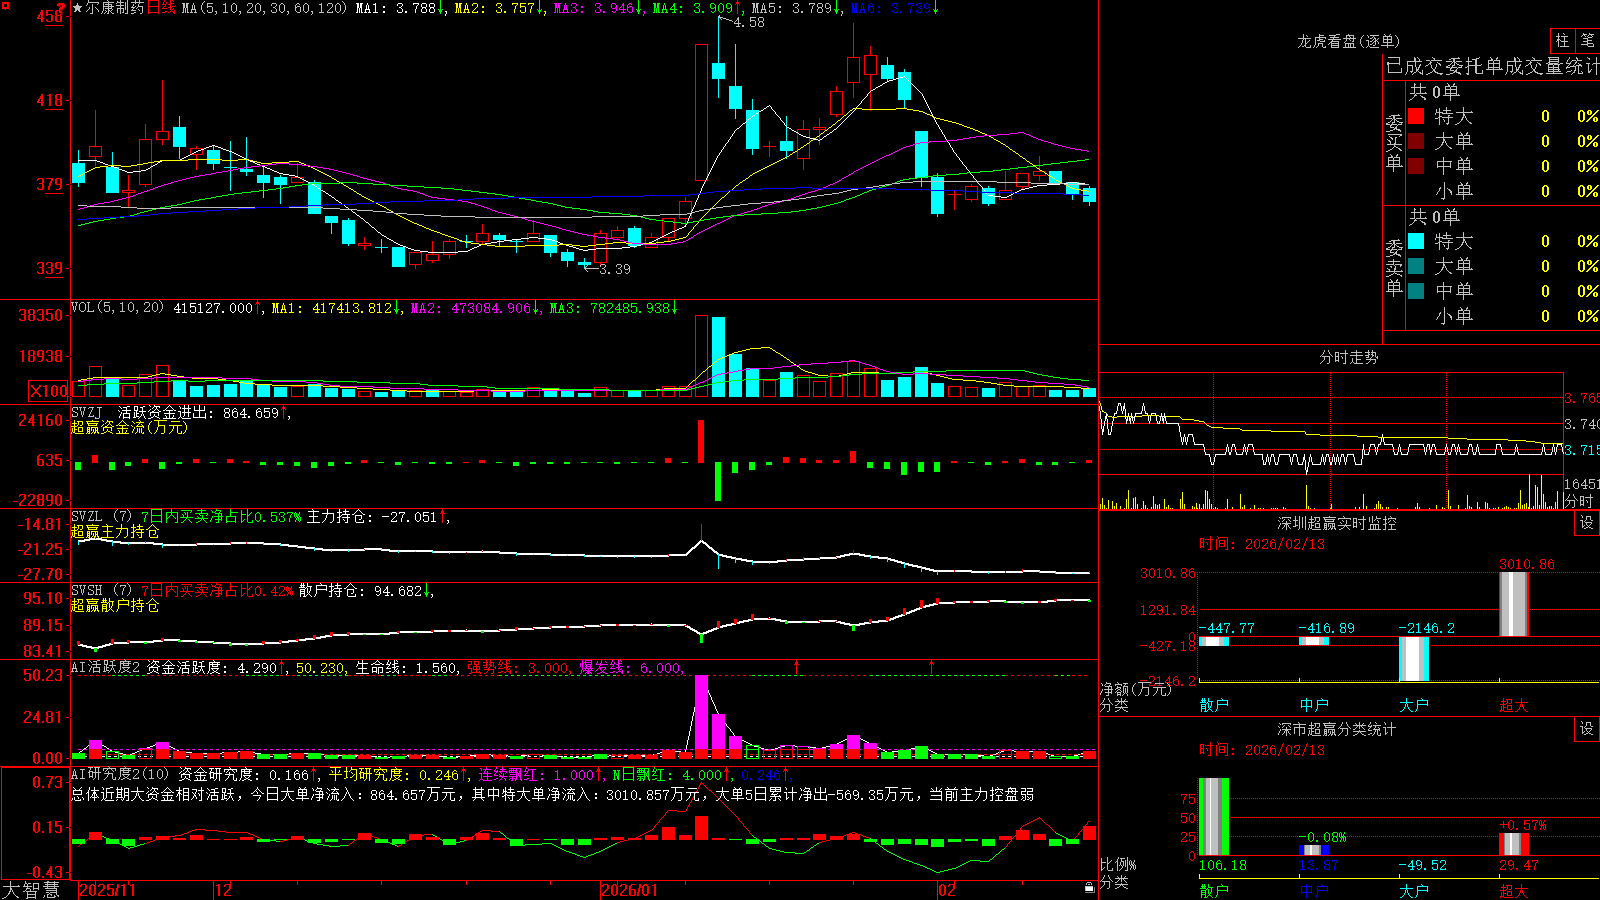Click the 超大 bar valued 3010.86
Screen dimensions: 1600x900
(x=1514, y=604)
